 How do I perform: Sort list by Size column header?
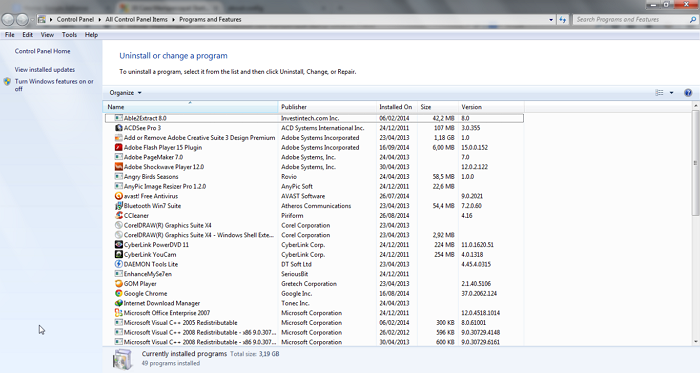coord(438,107)
